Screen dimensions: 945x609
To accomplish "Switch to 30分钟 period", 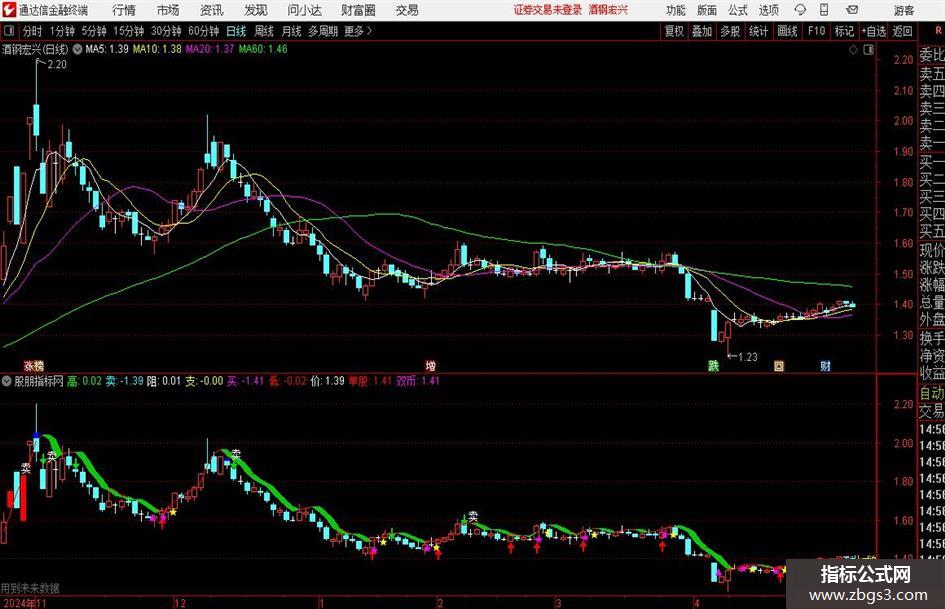I will tap(166, 31).
